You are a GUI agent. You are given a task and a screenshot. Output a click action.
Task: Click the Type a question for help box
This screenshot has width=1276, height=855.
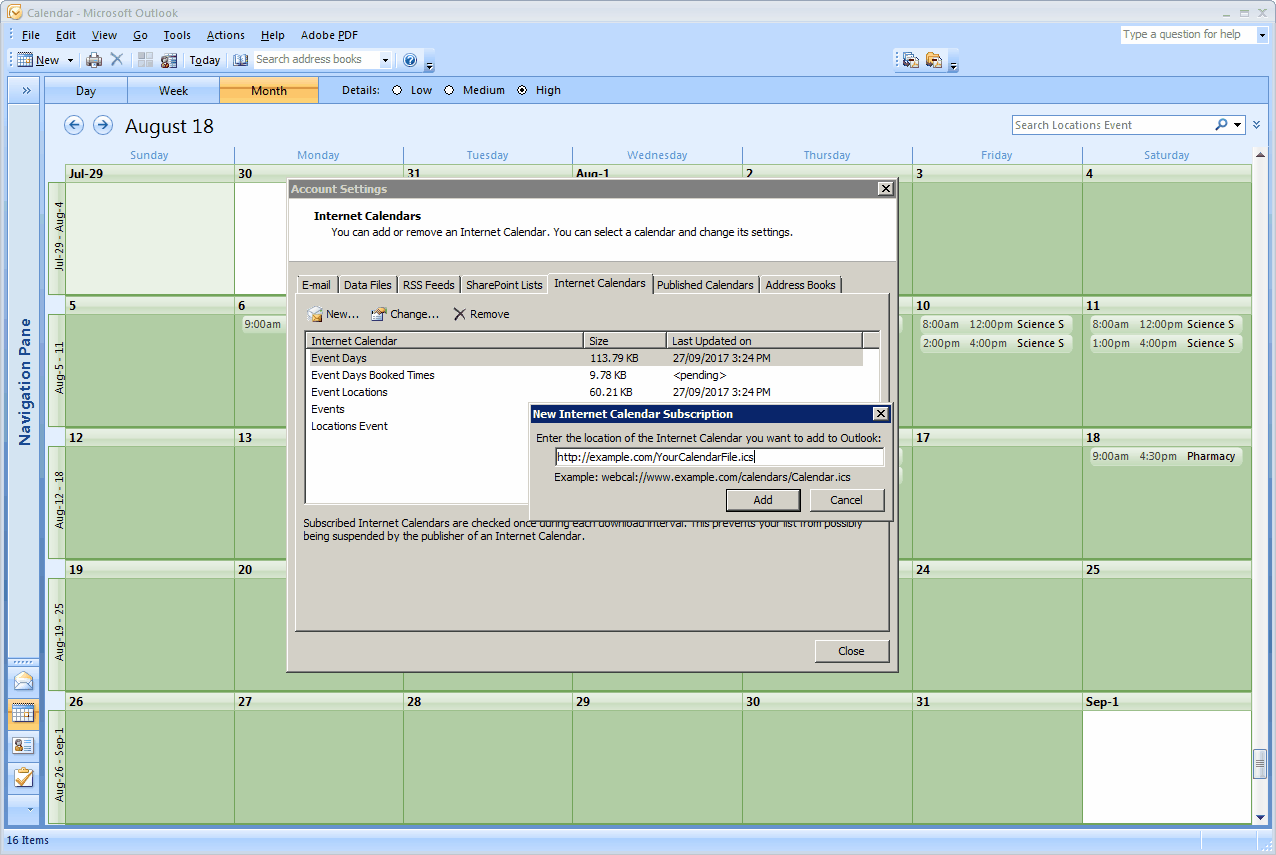click(1187, 34)
